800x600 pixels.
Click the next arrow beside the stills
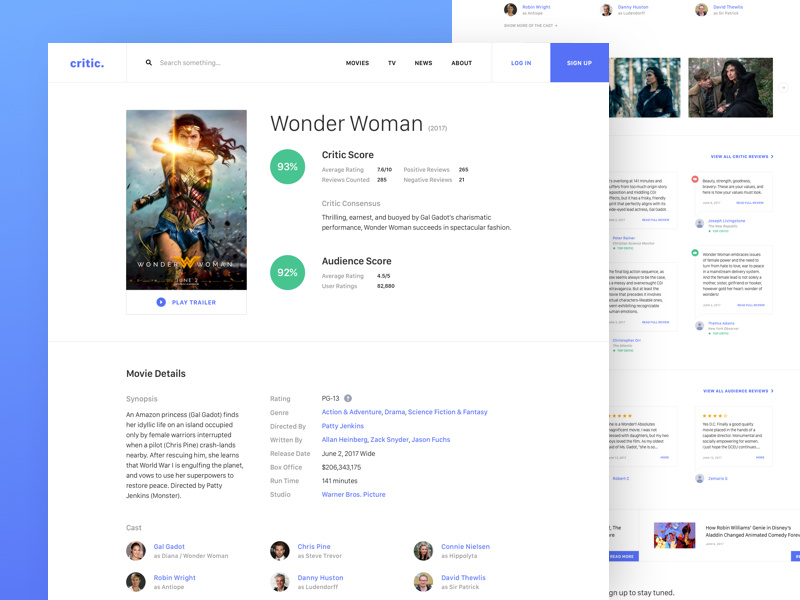click(784, 88)
